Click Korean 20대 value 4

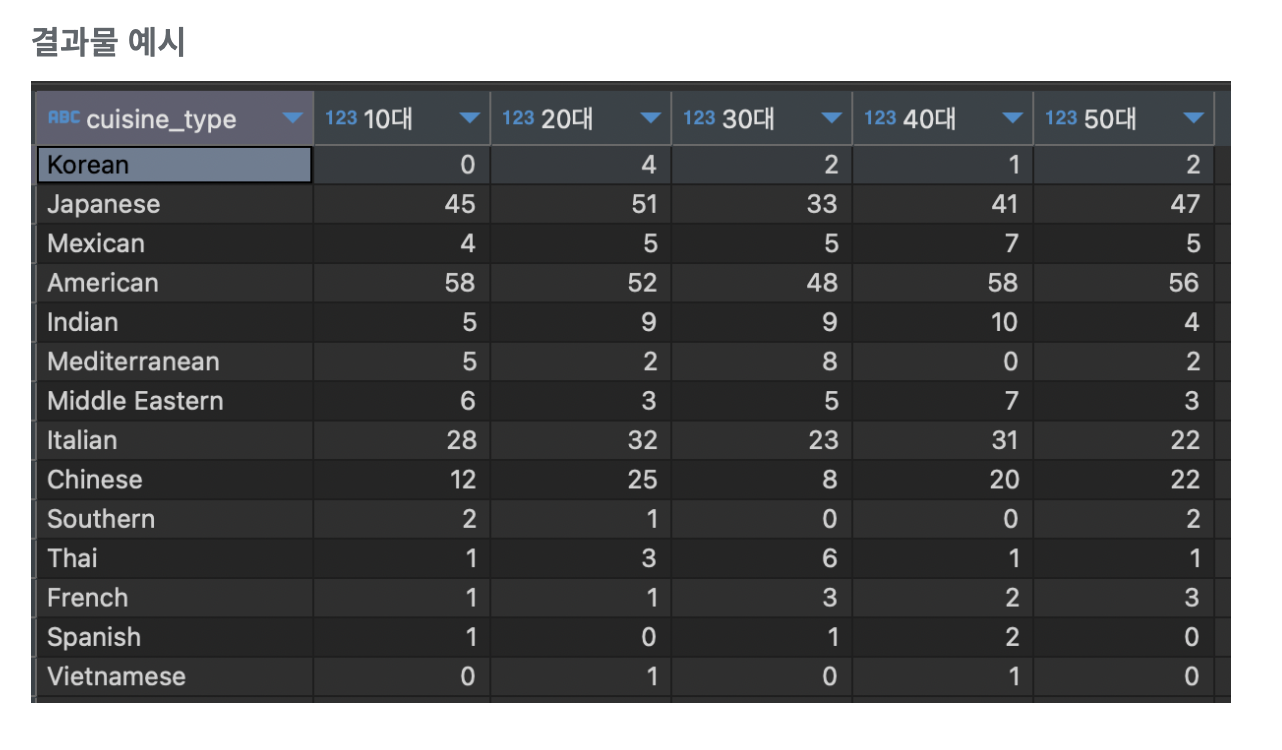click(649, 165)
